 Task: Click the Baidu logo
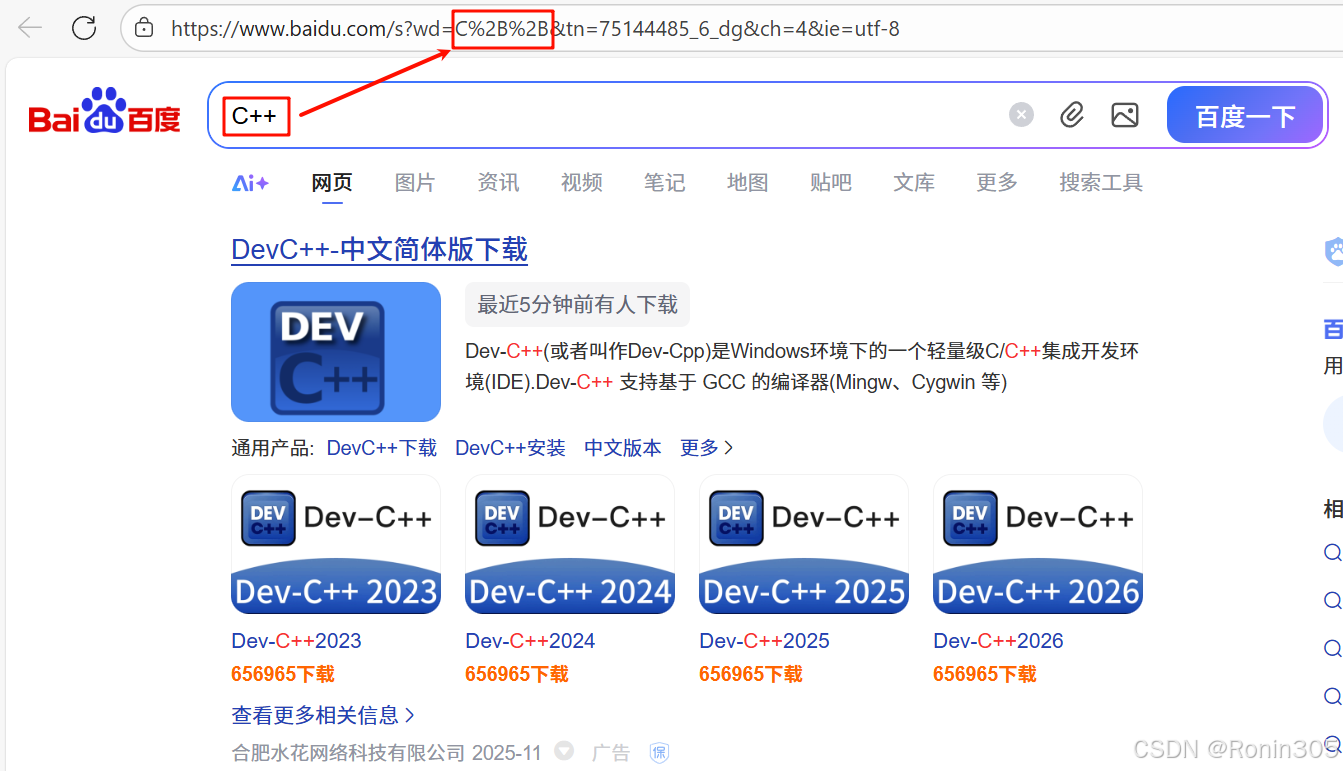(105, 111)
